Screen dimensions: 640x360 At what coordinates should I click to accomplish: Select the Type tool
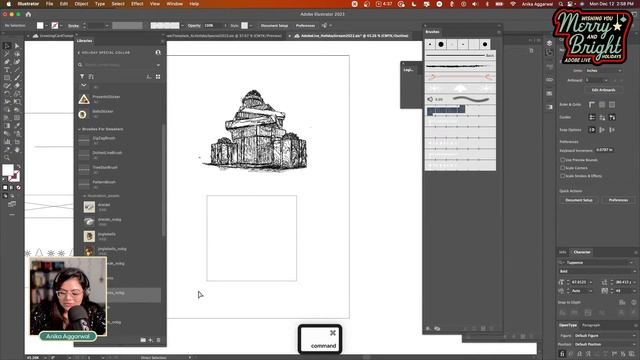[x=7, y=70]
